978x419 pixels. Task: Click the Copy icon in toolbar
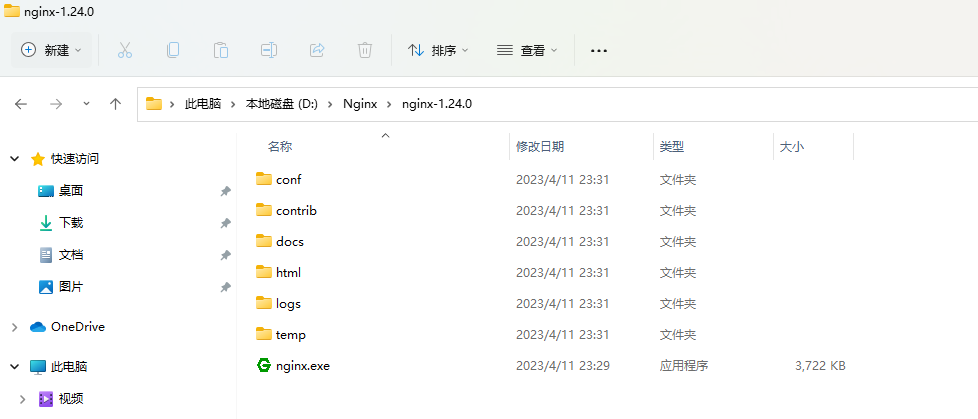pyautogui.click(x=173, y=51)
